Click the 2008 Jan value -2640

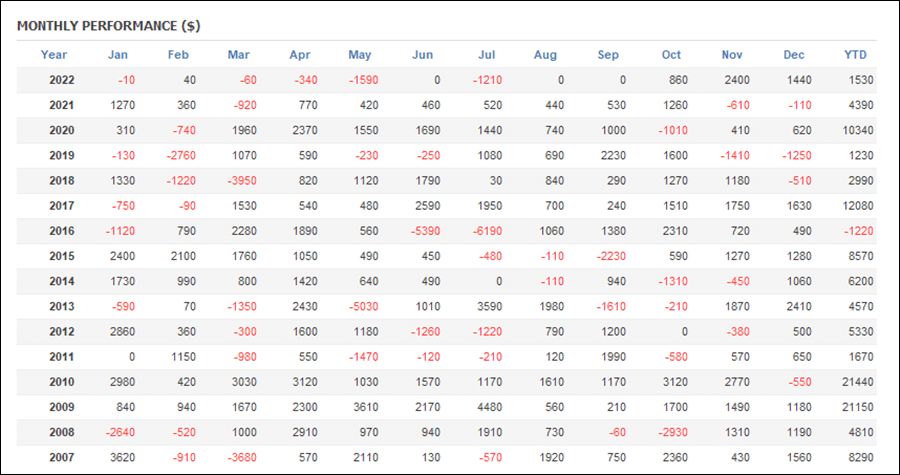pyautogui.click(x=120, y=433)
